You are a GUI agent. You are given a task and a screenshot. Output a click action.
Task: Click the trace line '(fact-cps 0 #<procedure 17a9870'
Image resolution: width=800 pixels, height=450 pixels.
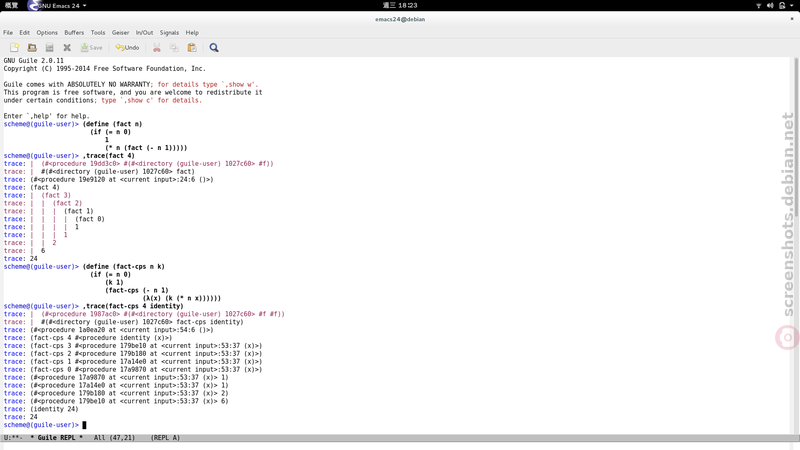coord(146,369)
